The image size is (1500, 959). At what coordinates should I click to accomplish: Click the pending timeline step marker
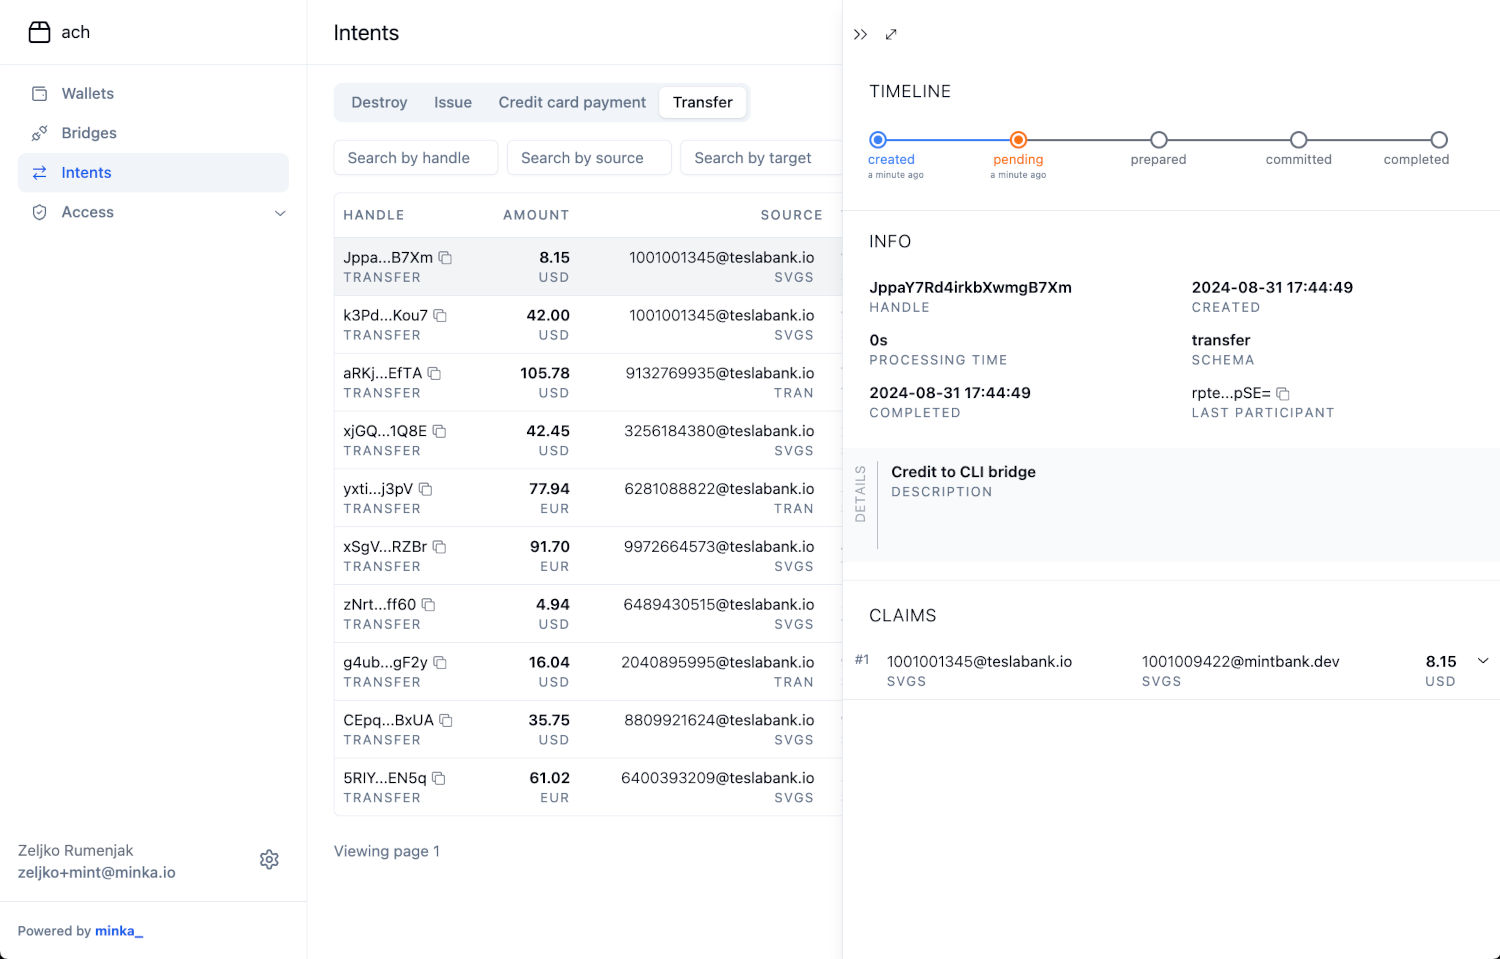tap(1018, 140)
